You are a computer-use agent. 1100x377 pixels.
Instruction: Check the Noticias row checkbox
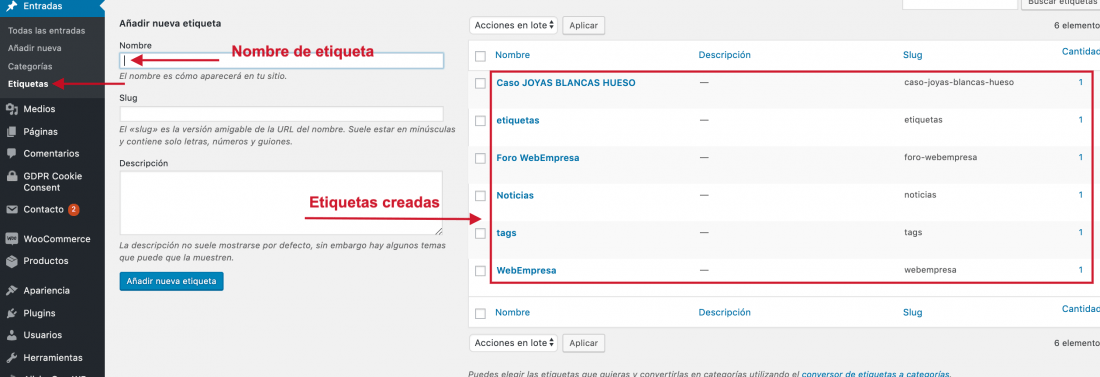(481, 195)
